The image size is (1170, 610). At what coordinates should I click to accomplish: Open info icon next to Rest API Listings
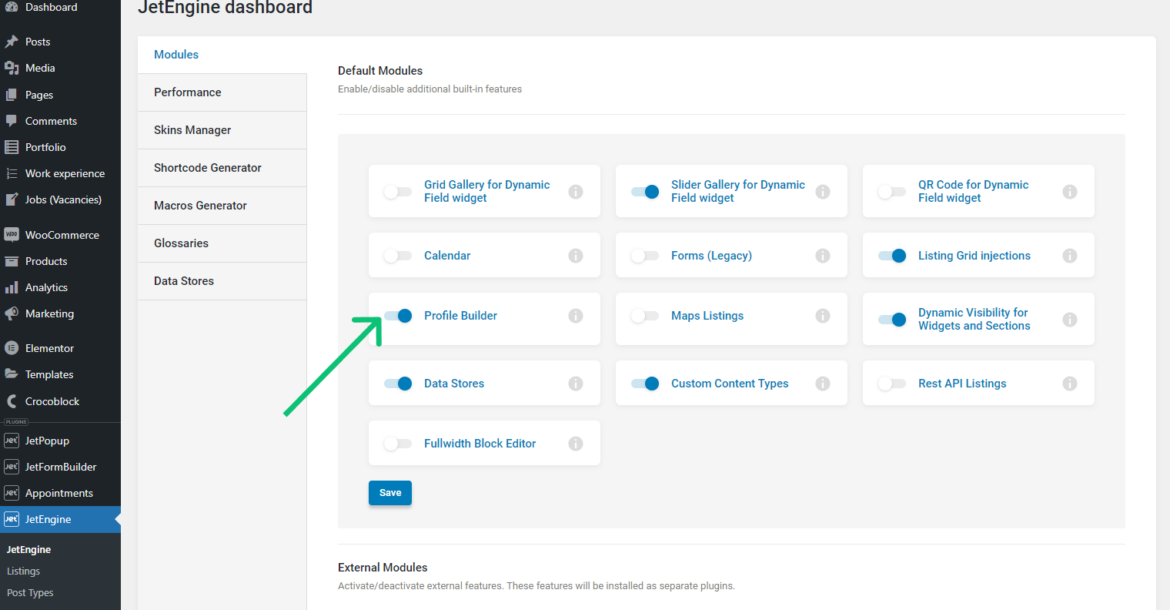pyautogui.click(x=1069, y=384)
